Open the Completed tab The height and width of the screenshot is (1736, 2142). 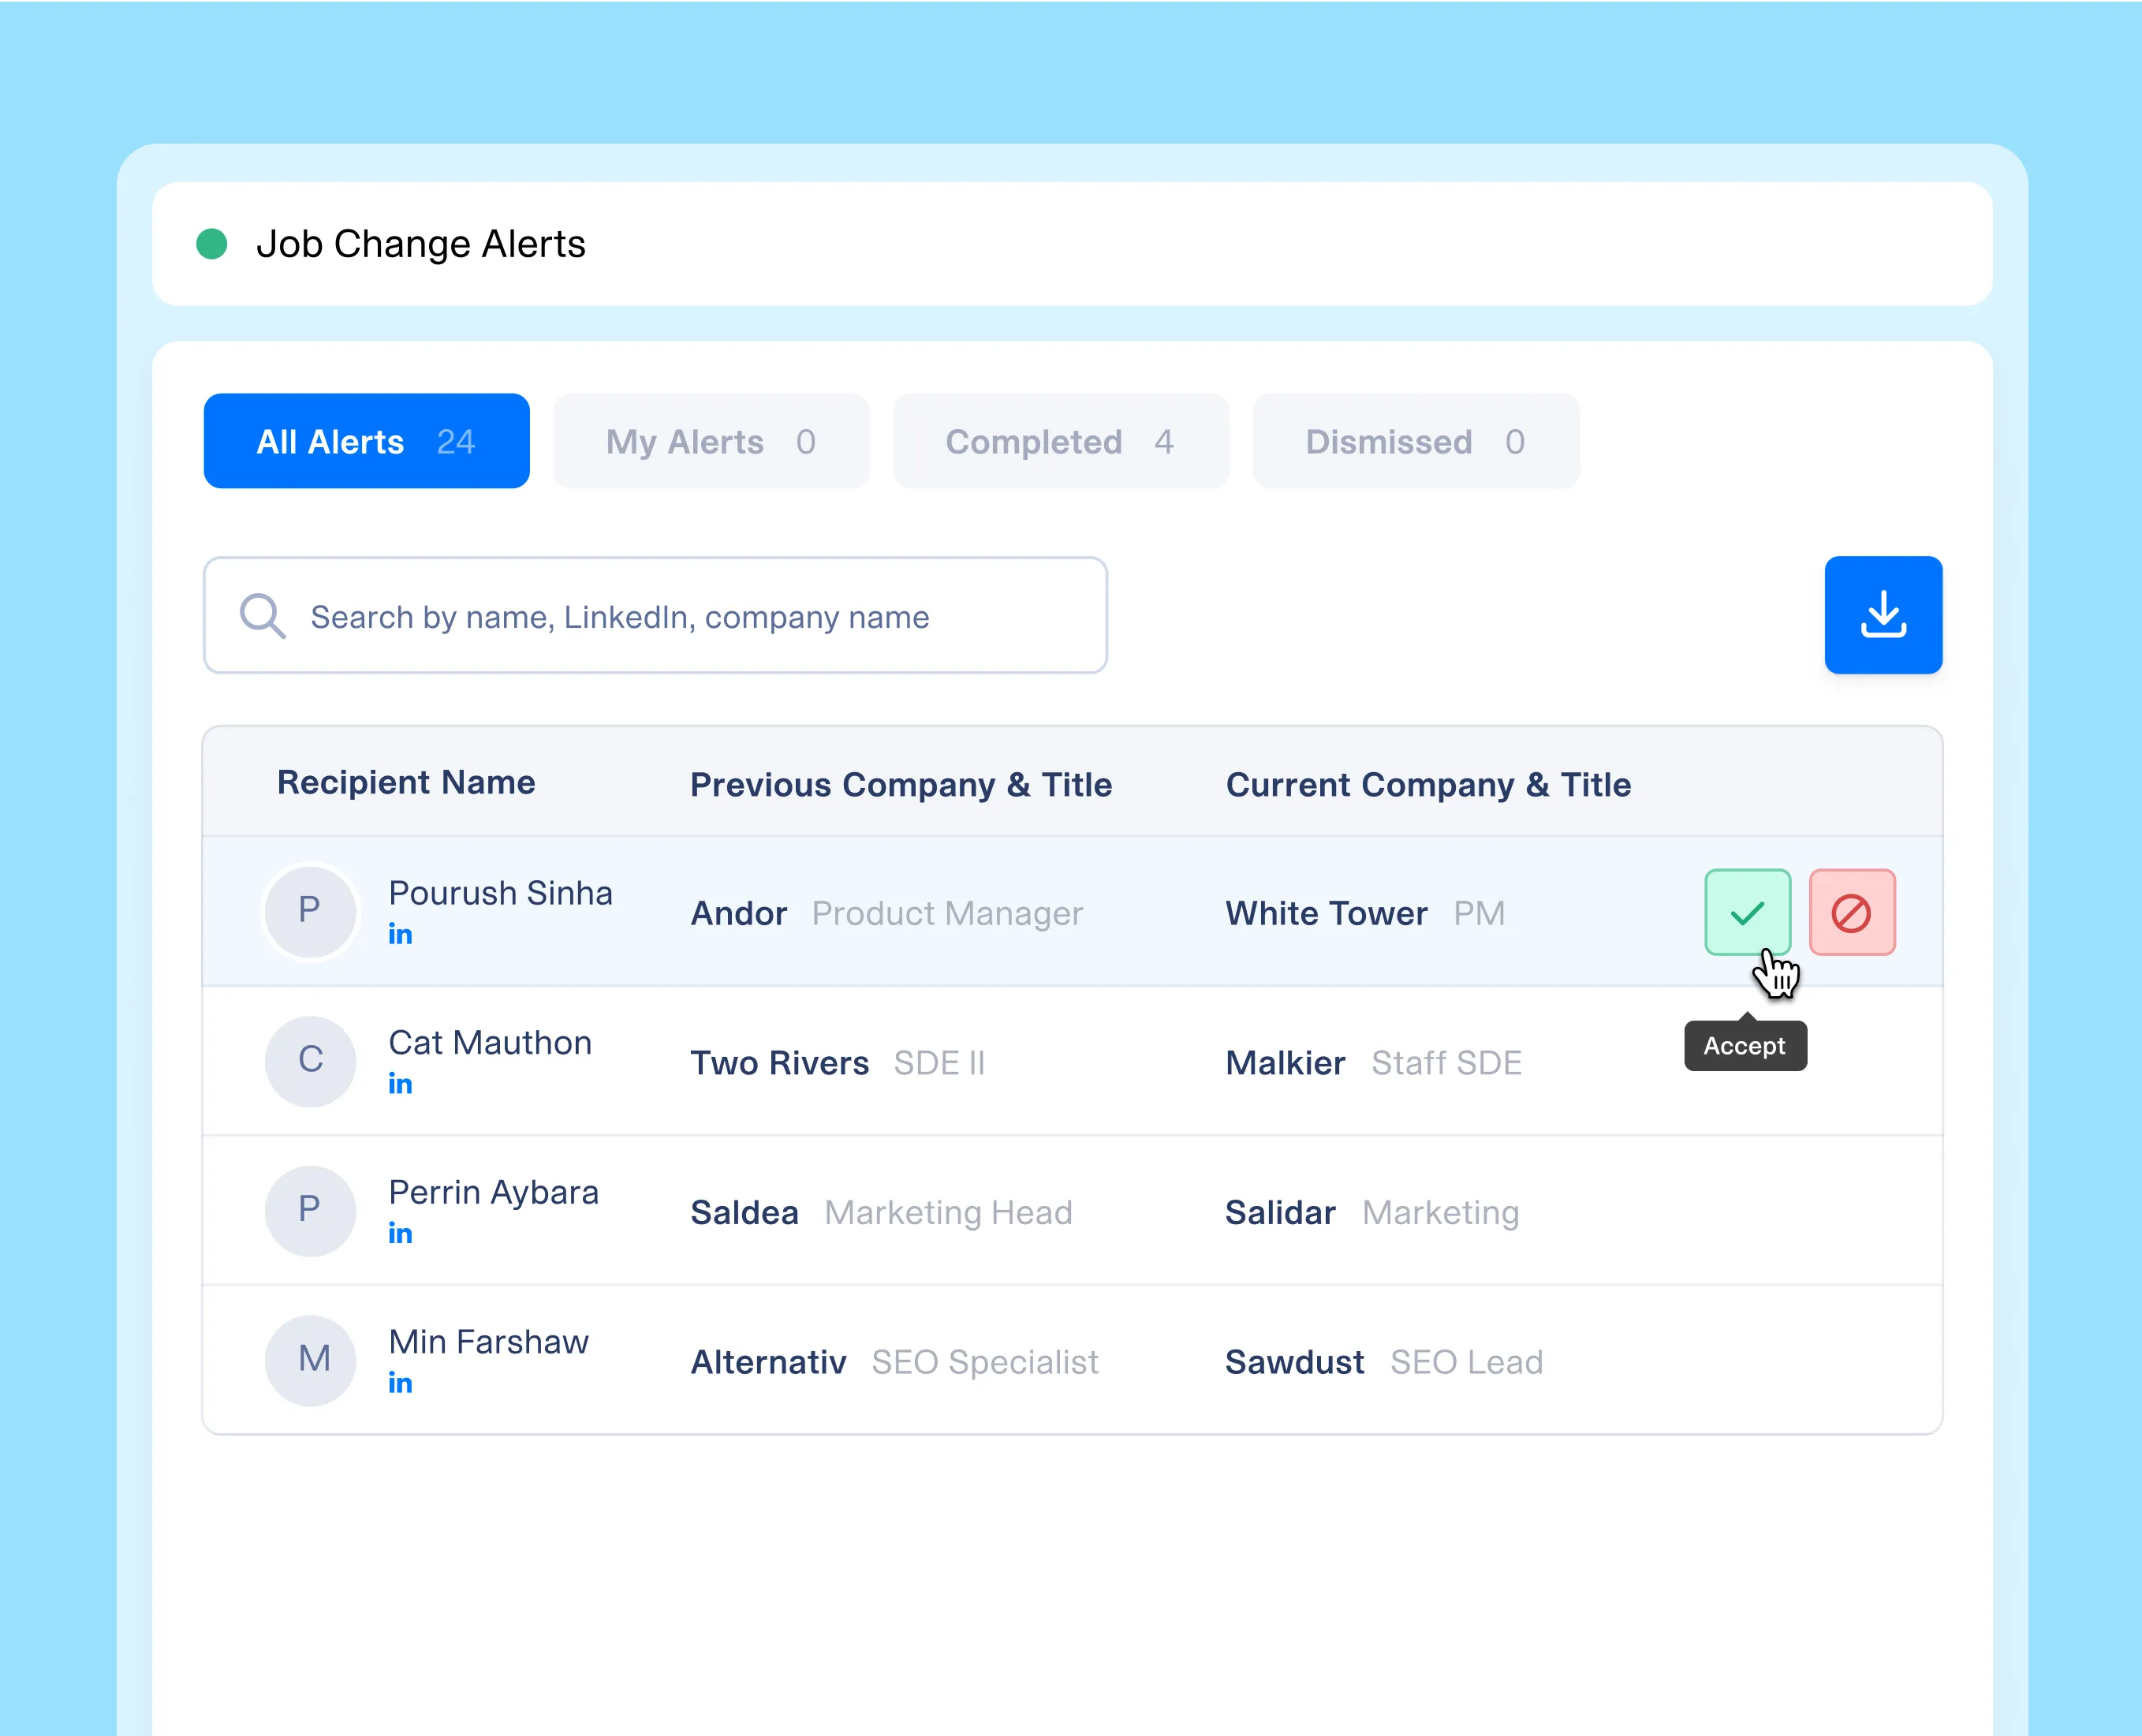click(x=1060, y=441)
